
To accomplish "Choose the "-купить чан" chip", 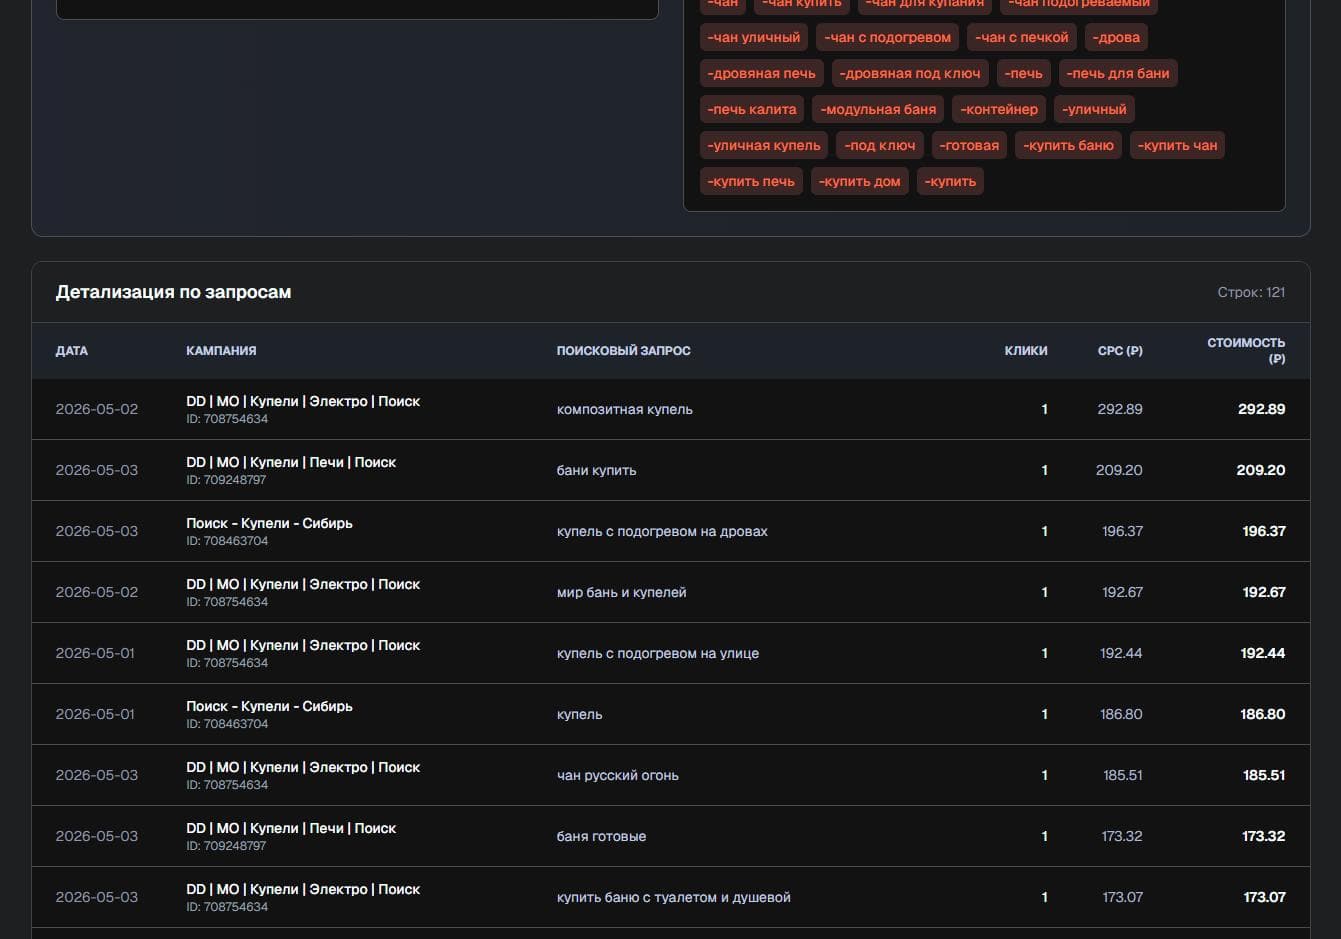I will click(x=1178, y=145).
